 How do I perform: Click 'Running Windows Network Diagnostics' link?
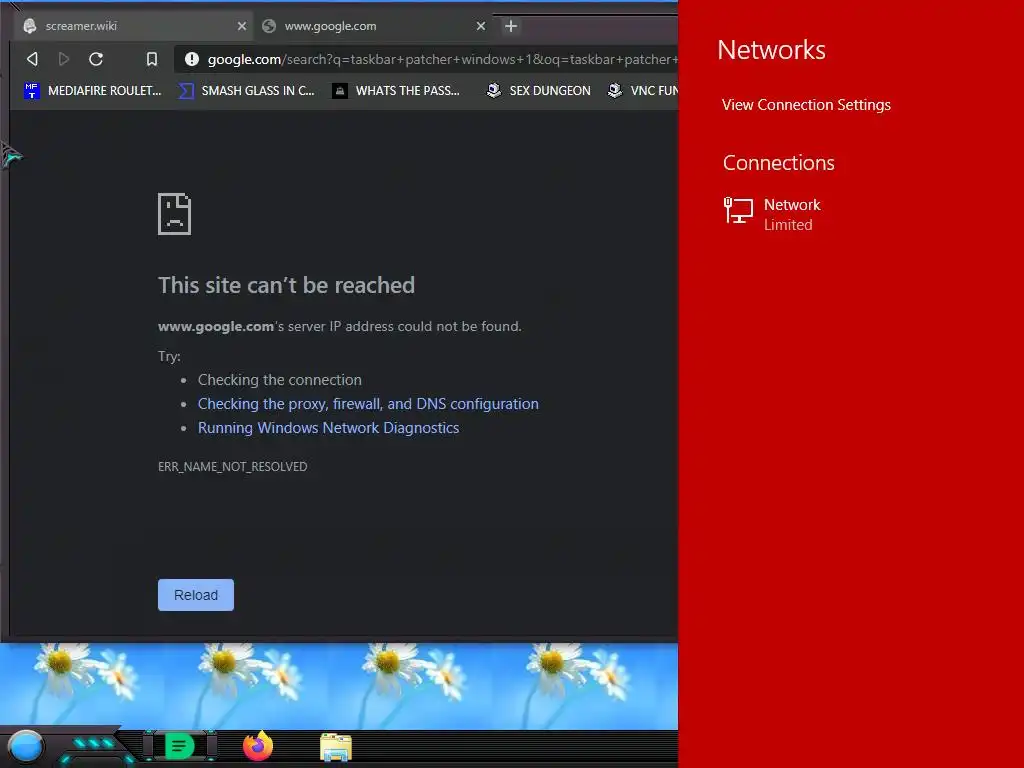(x=328, y=428)
